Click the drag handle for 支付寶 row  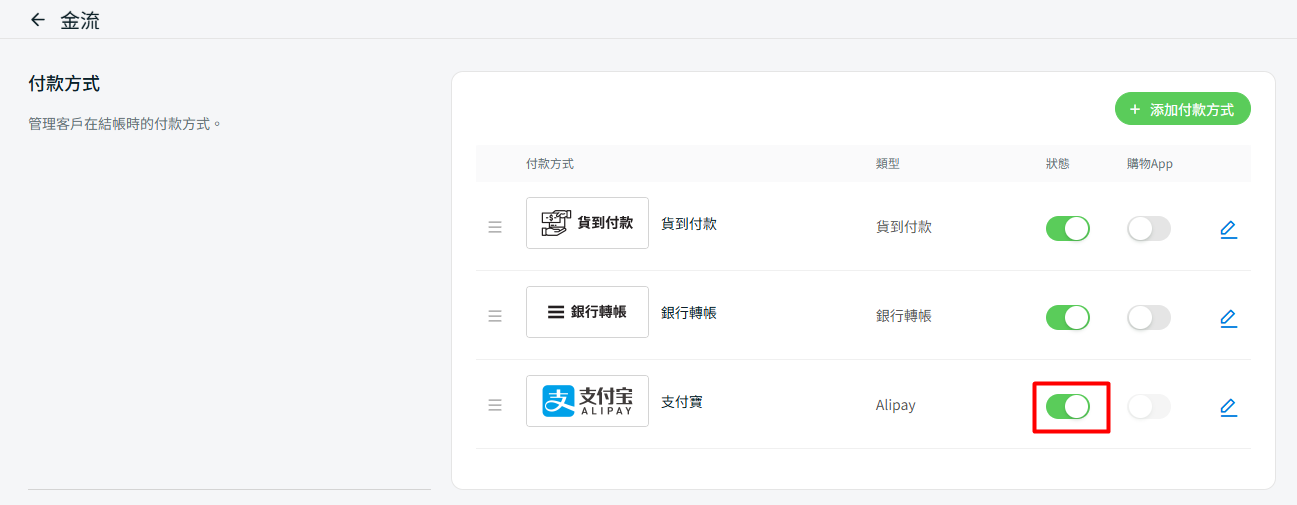[x=495, y=405]
